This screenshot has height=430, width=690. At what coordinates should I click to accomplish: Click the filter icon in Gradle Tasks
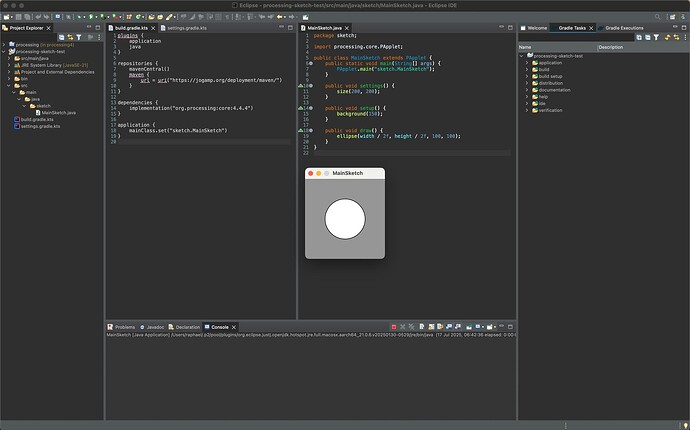coord(656,37)
